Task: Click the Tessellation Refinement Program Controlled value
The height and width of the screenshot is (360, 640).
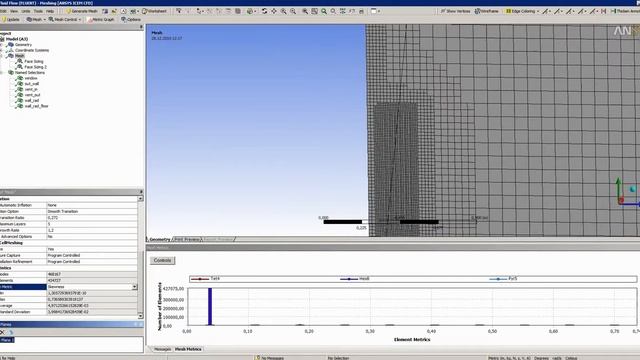Action: tap(92, 262)
